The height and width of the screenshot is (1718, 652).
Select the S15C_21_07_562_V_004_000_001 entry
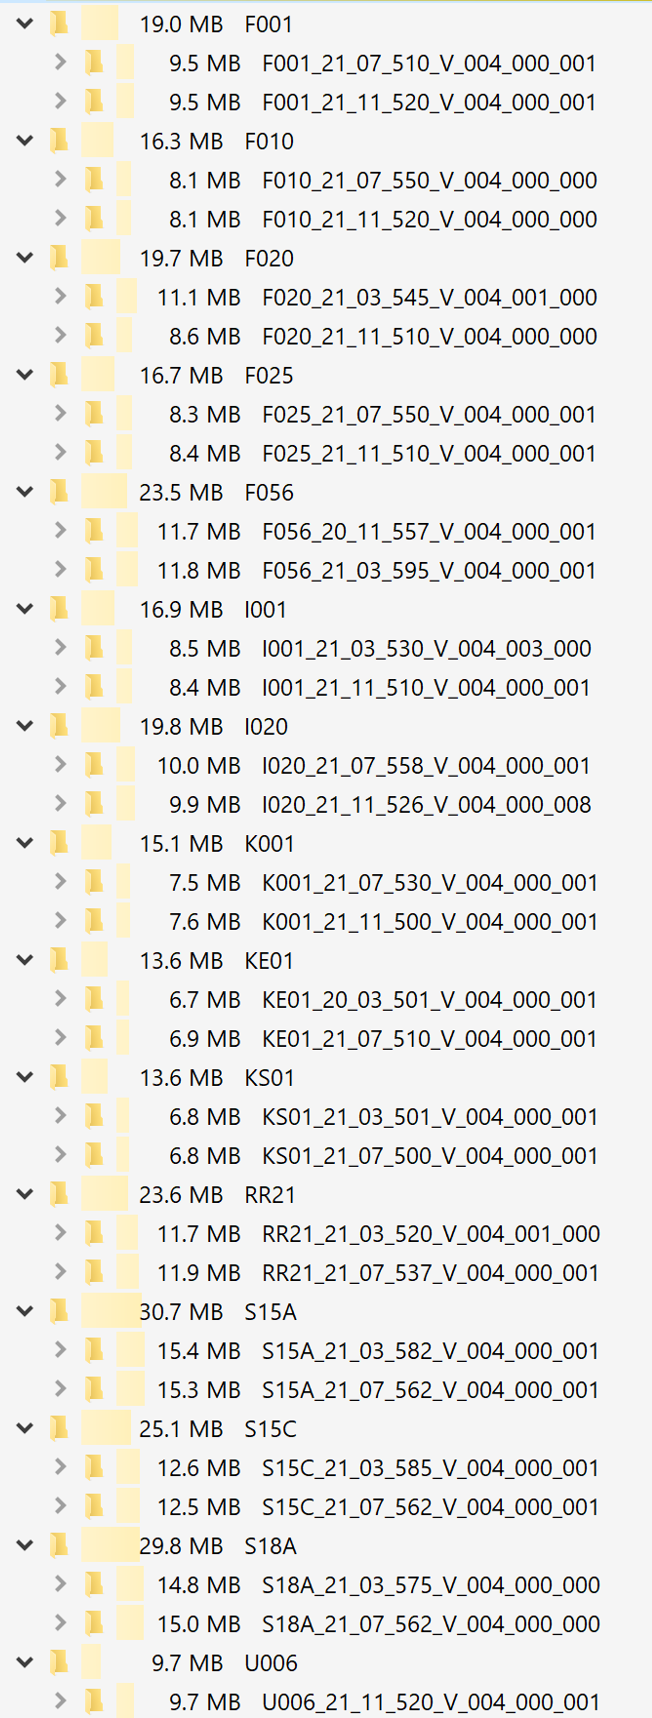430,1507
